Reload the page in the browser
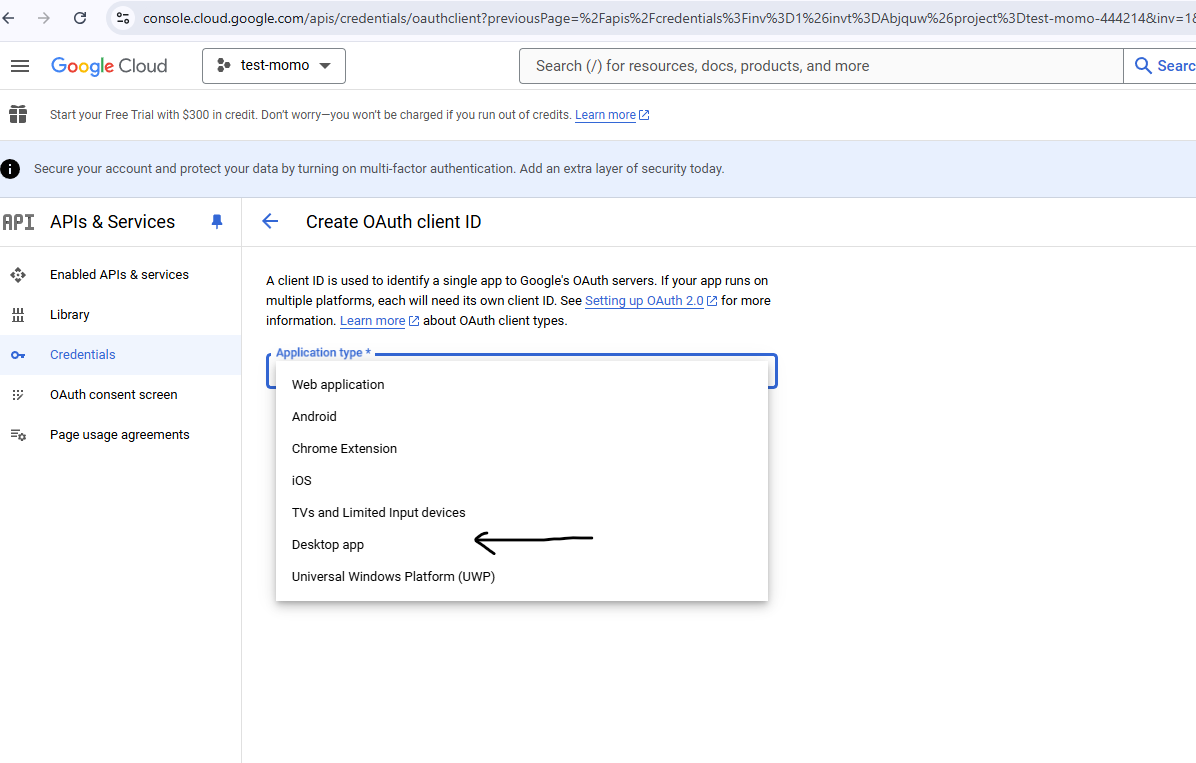Screen dimensions: 1196x763 coord(80,18)
